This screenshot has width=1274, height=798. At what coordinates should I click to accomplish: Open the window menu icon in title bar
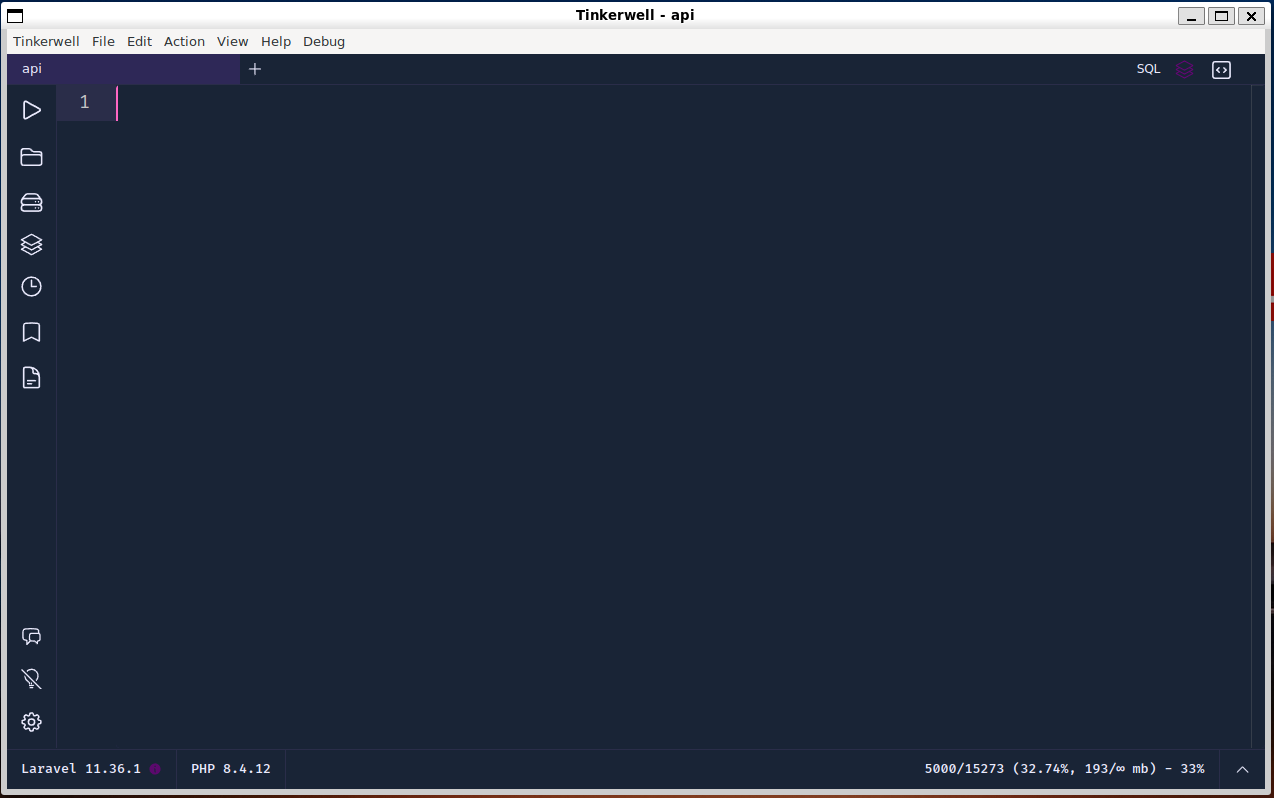point(15,15)
